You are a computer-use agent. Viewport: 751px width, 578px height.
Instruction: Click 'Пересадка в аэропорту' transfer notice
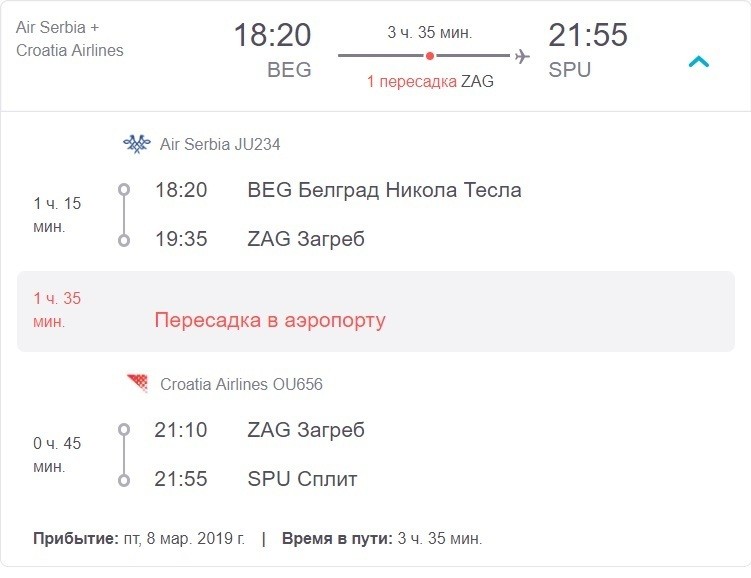(270, 320)
